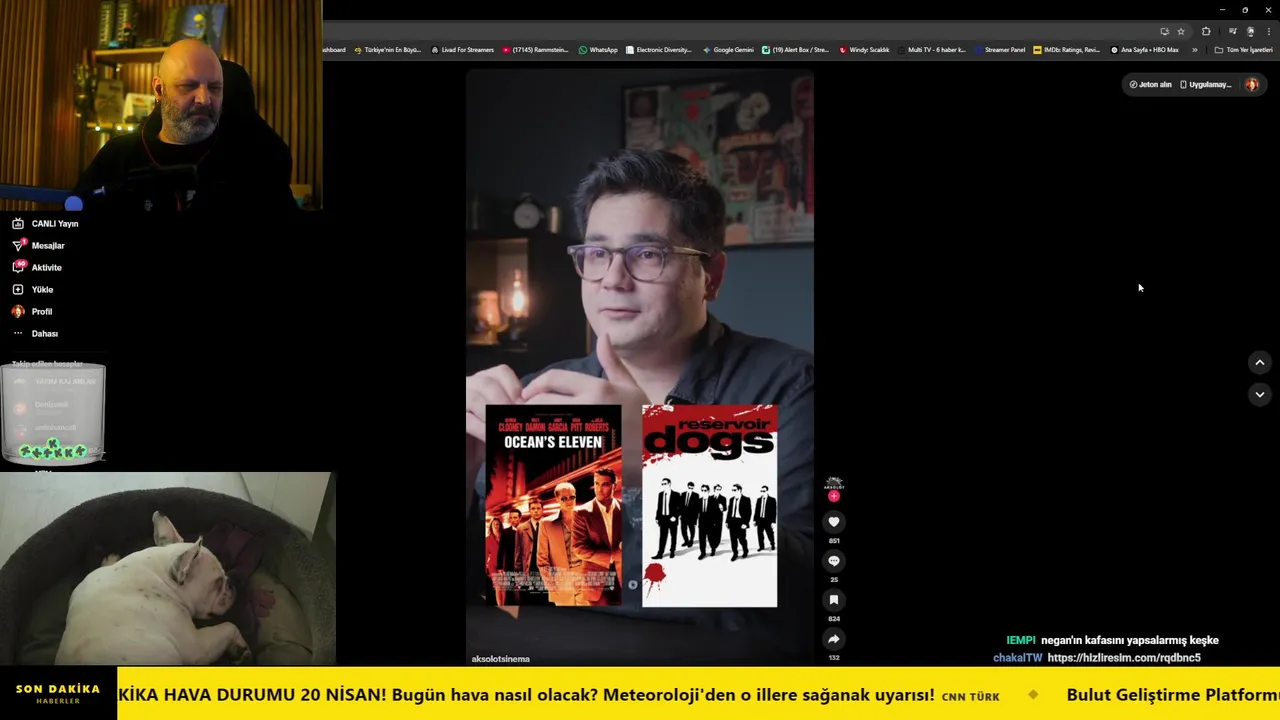Open creator avatar above the like button
The height and width of the screenshot is (720, 1280).
[834, 484]
